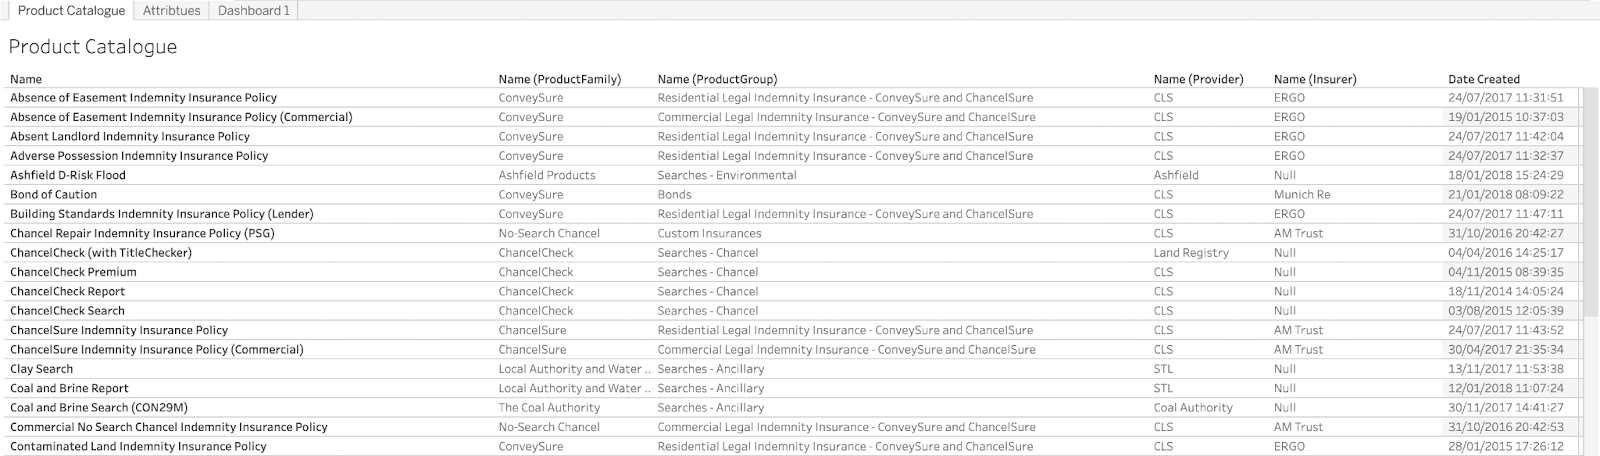This screenshot has height=456, width=1600.
Task: Click date 21/01/2018 08:09:22
Action: (x=1505, y=194)
